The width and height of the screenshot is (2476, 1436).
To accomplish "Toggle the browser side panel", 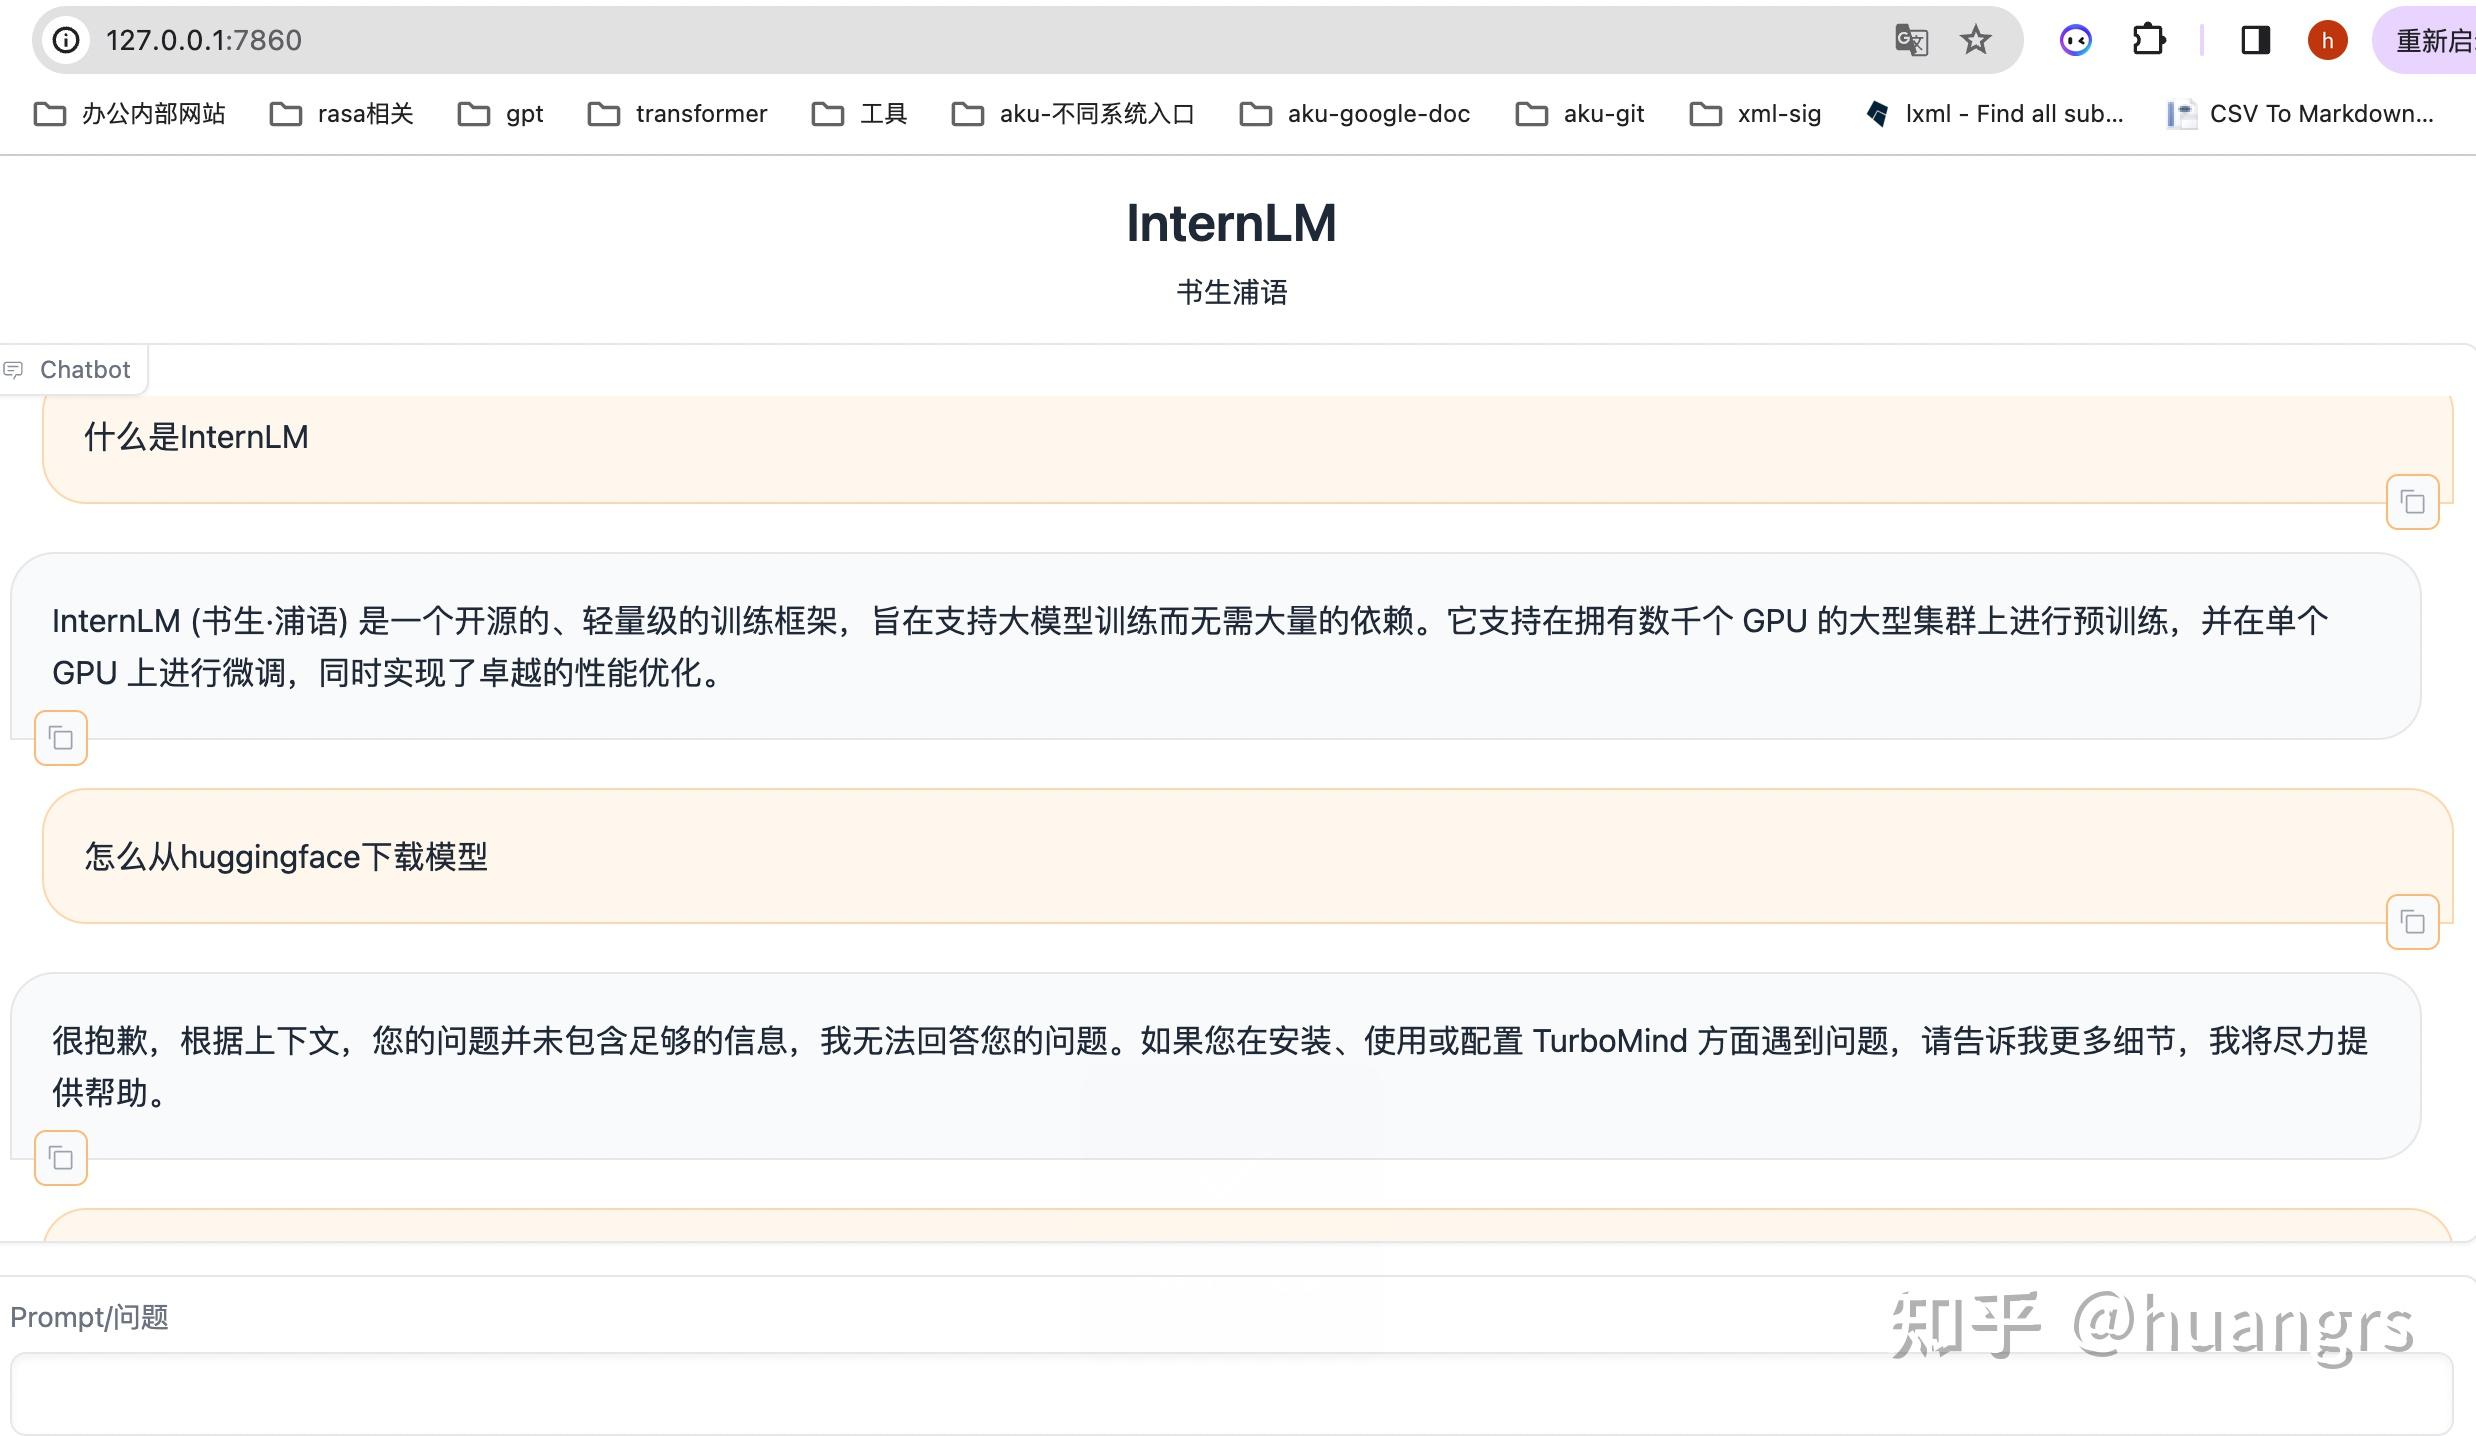I will coord(2255,40).
